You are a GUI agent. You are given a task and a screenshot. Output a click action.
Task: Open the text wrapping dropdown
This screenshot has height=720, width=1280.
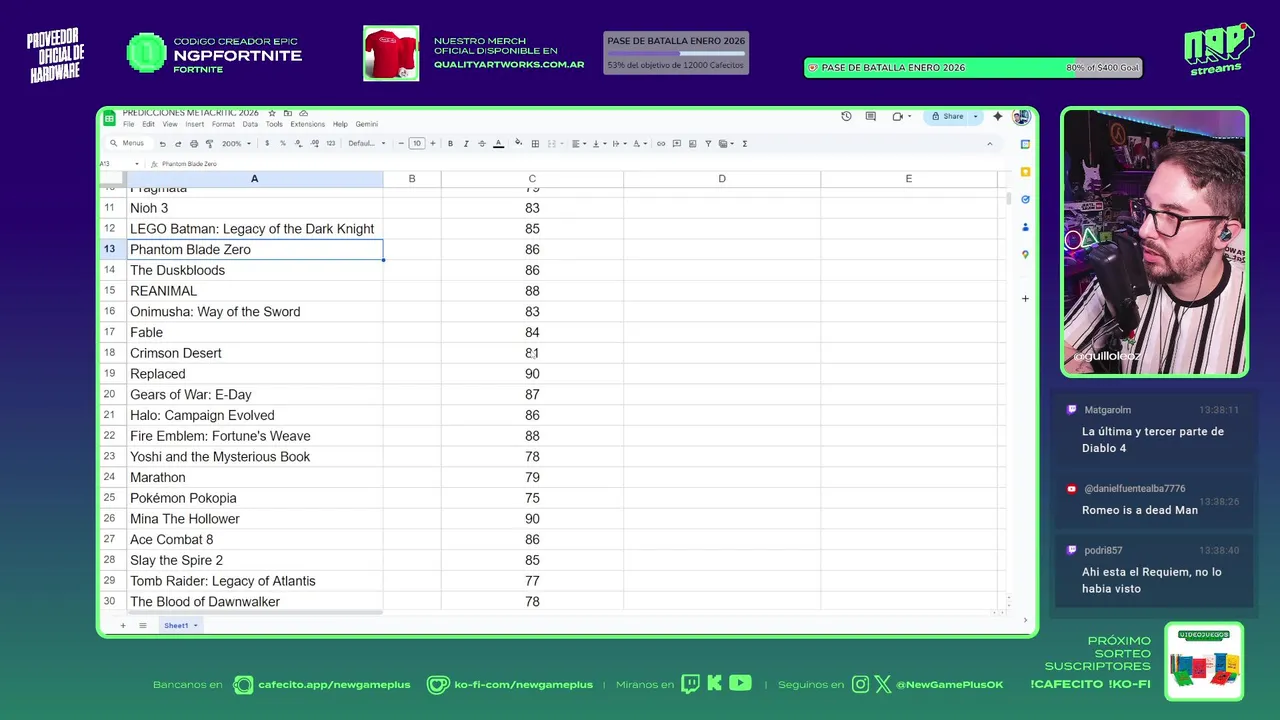coord(619,143)
